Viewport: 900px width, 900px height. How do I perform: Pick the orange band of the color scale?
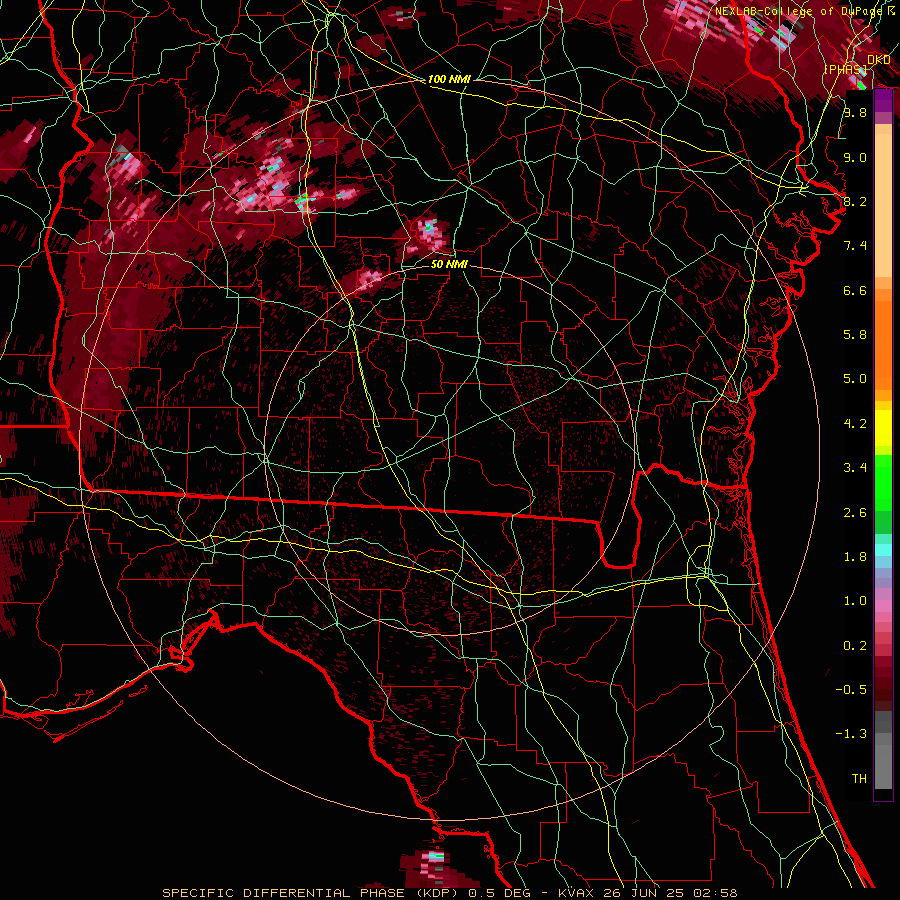point(883,346)
